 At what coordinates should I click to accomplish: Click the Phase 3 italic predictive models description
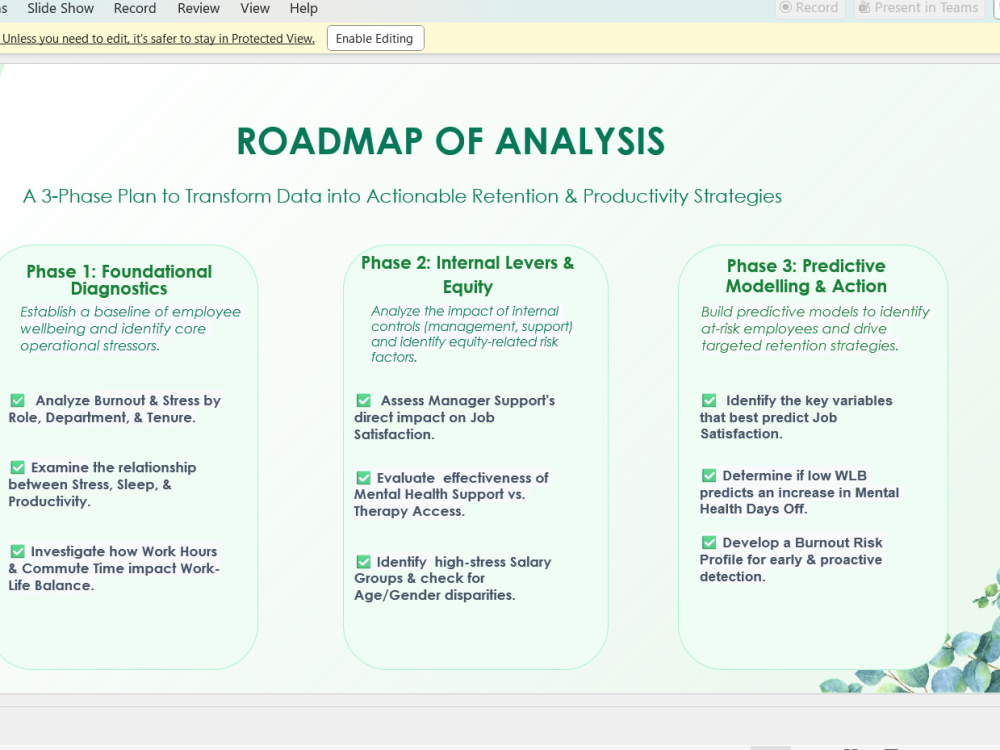pyautogui.click(x=814, y=328)
